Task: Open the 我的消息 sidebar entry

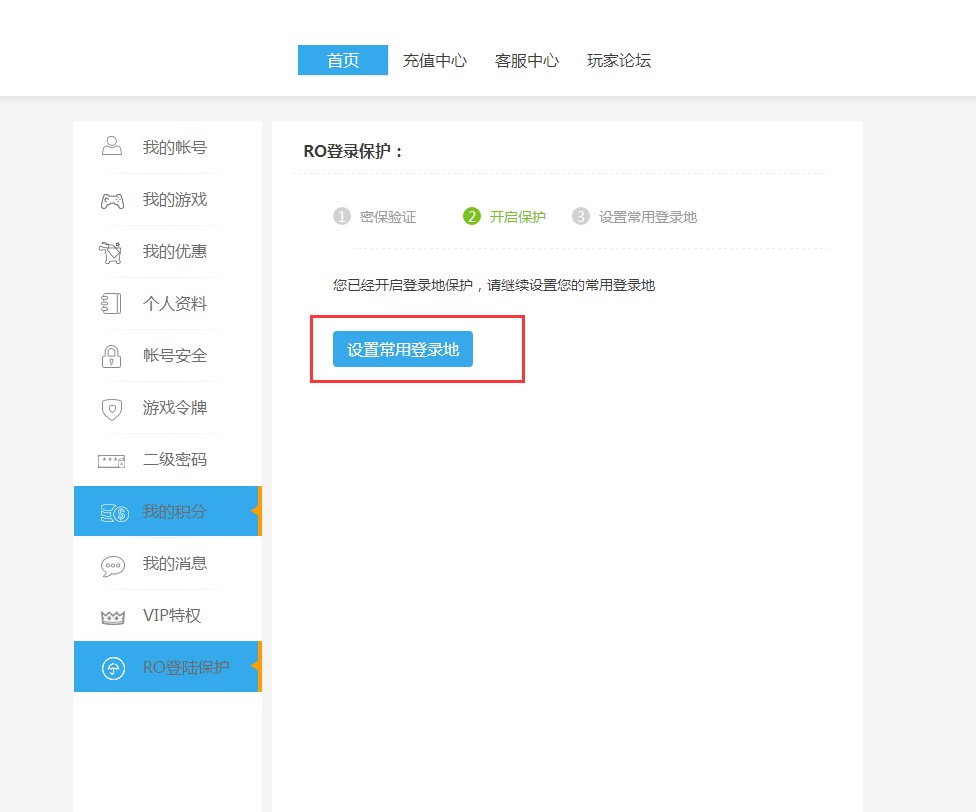Action: [x=175, y=563]
